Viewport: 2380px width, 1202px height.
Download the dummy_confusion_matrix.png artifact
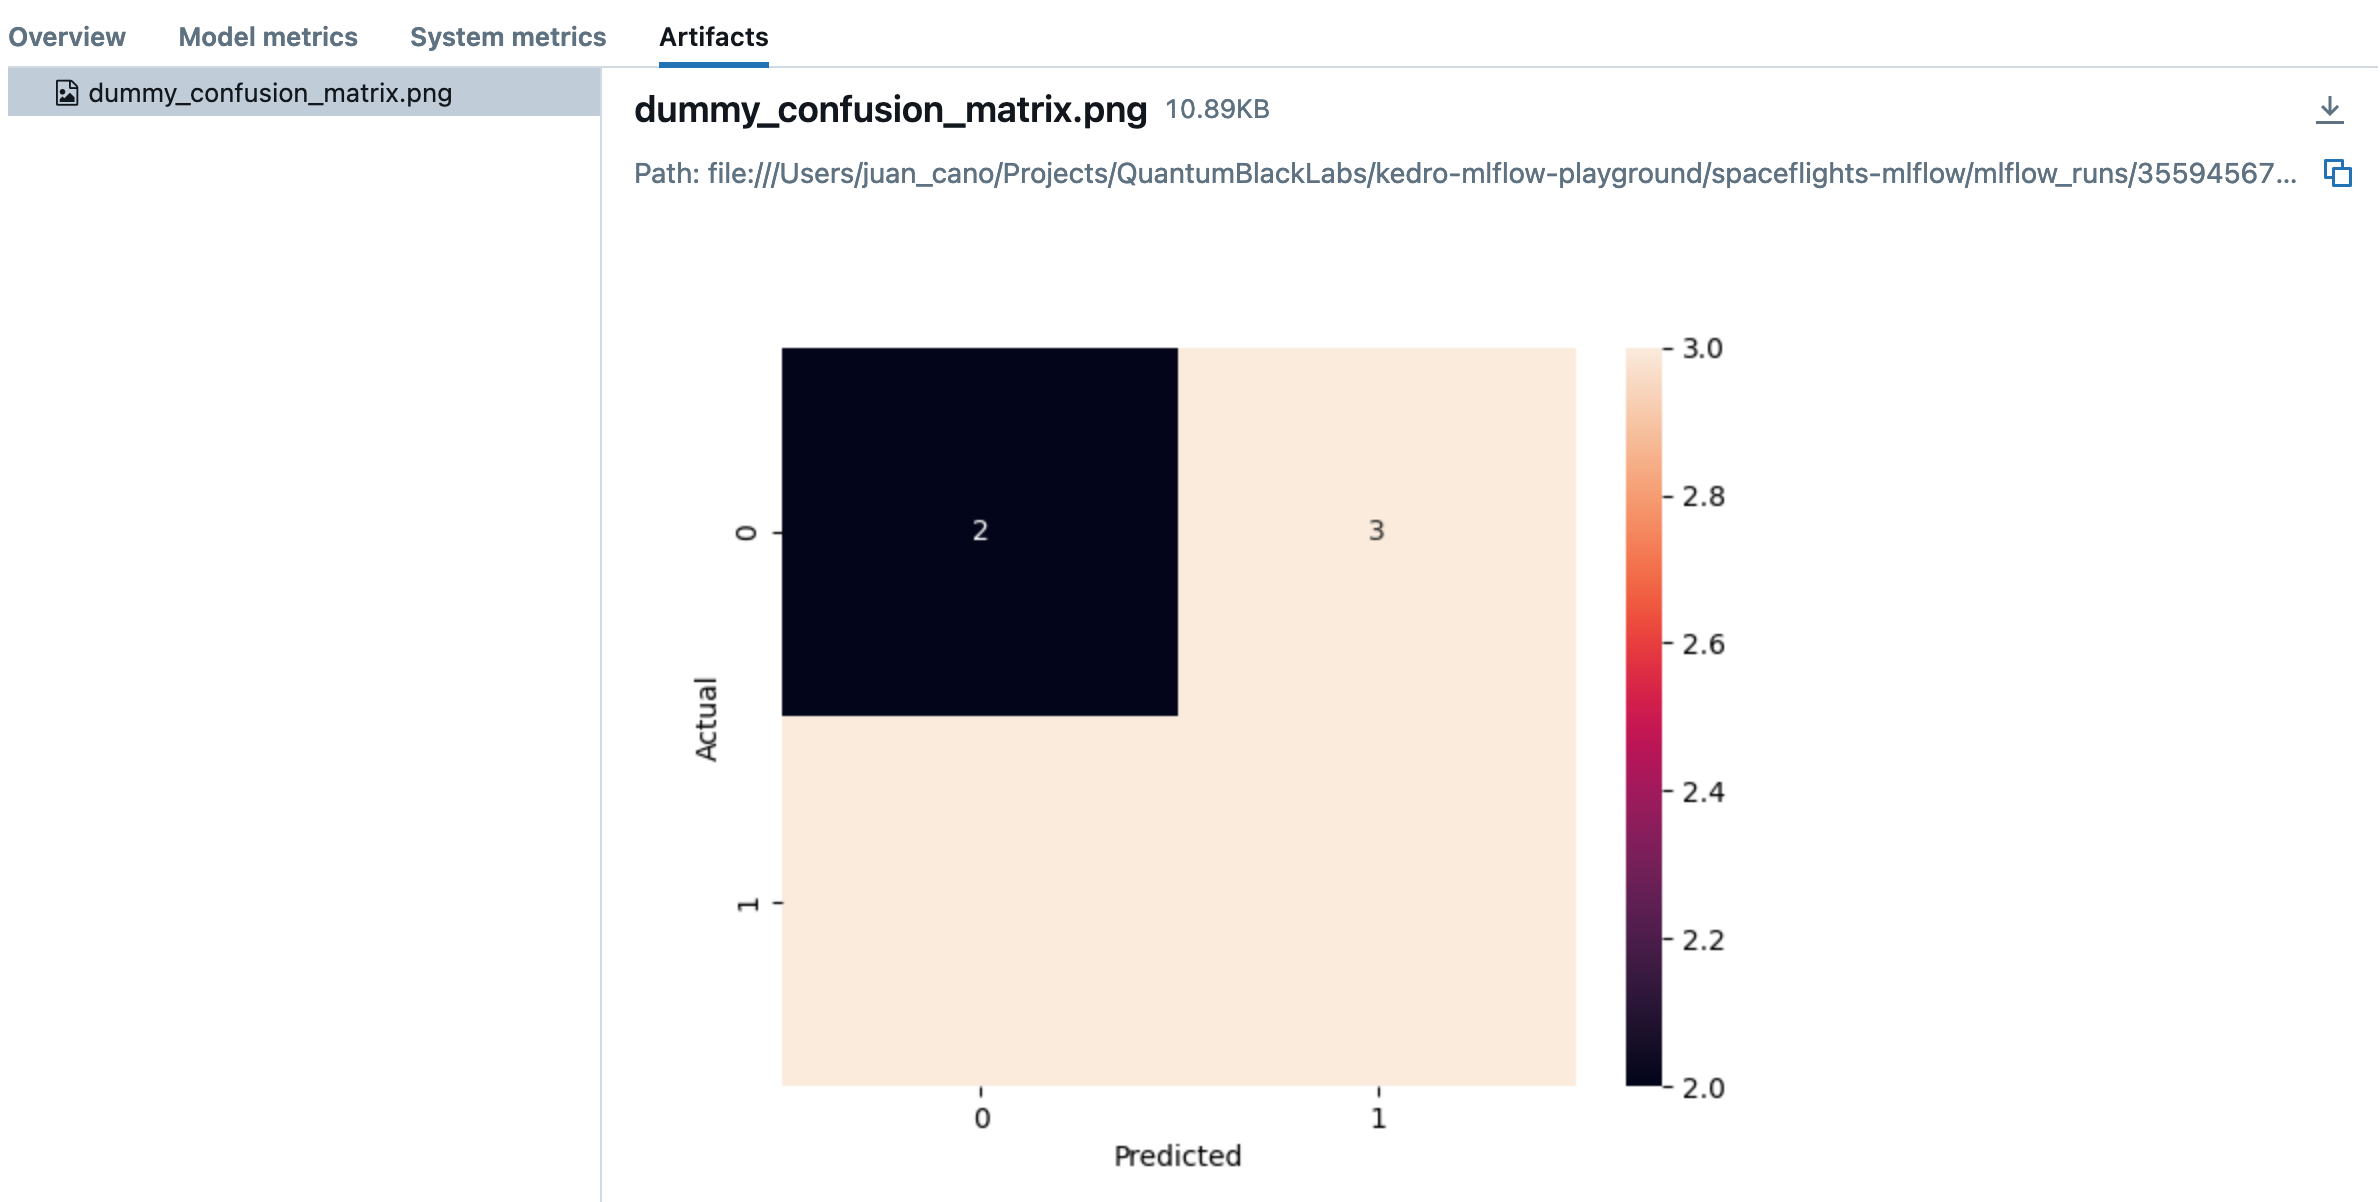[2329, 110]
